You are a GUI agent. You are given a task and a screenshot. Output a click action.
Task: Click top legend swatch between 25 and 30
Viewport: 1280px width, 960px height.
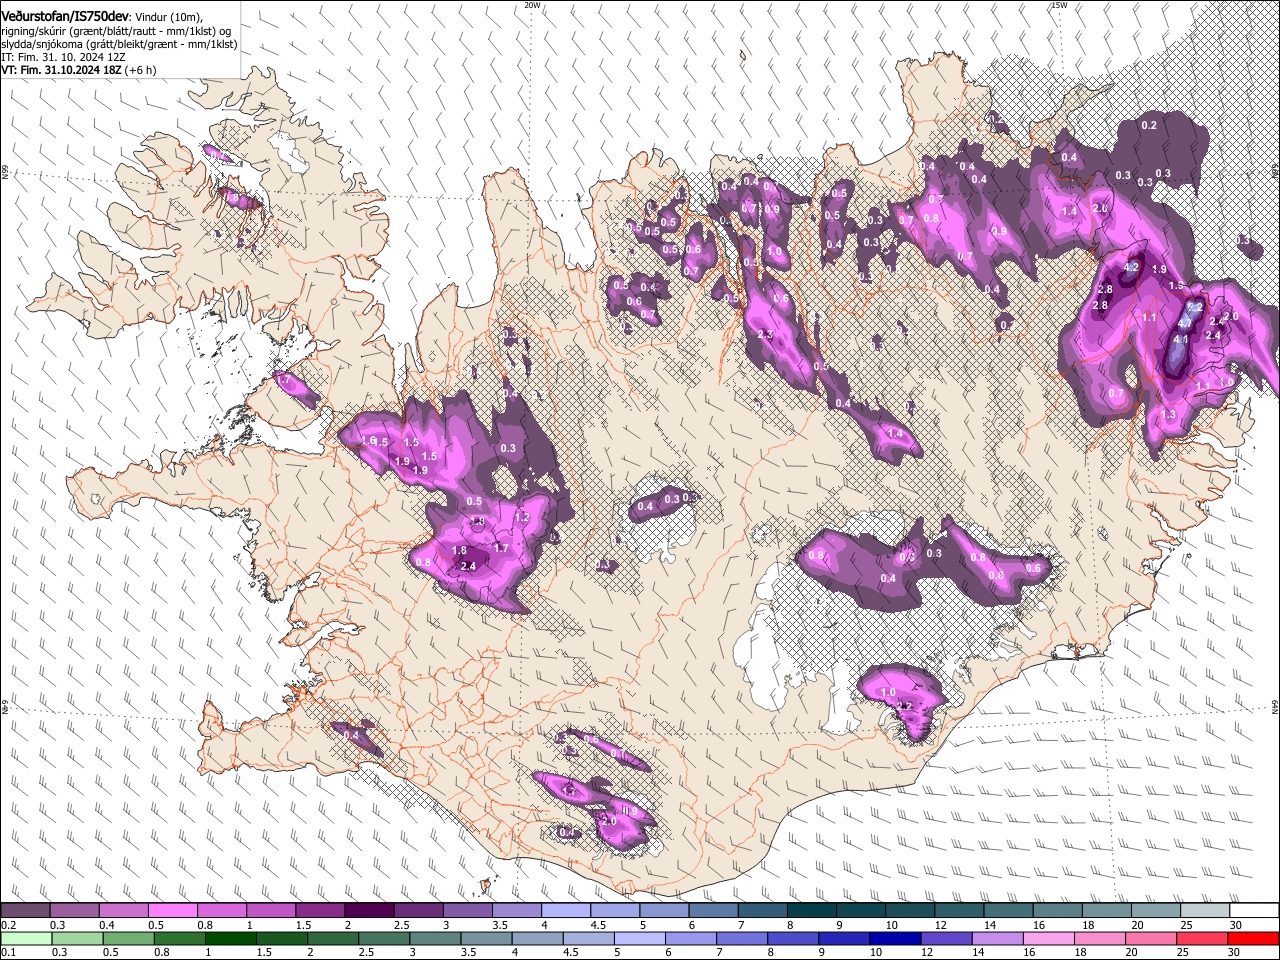click(x=1205, y=911)
